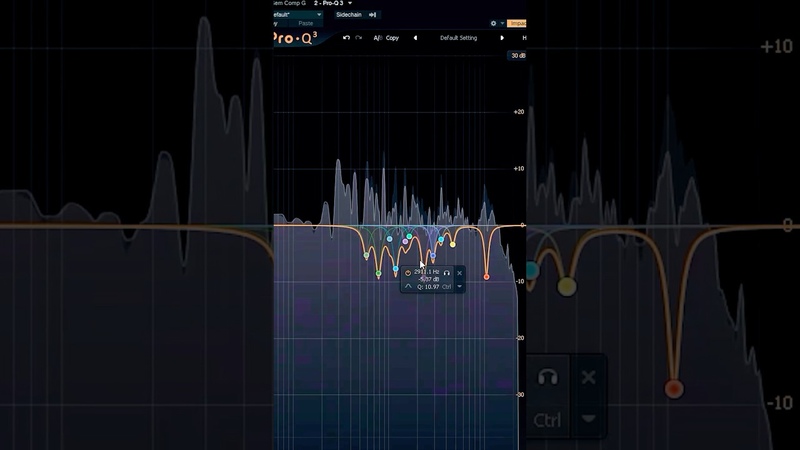This screenshot has width=800, height=450.
Task: Toggle the sidechain input arrow icon
Action: coord(372,15)
